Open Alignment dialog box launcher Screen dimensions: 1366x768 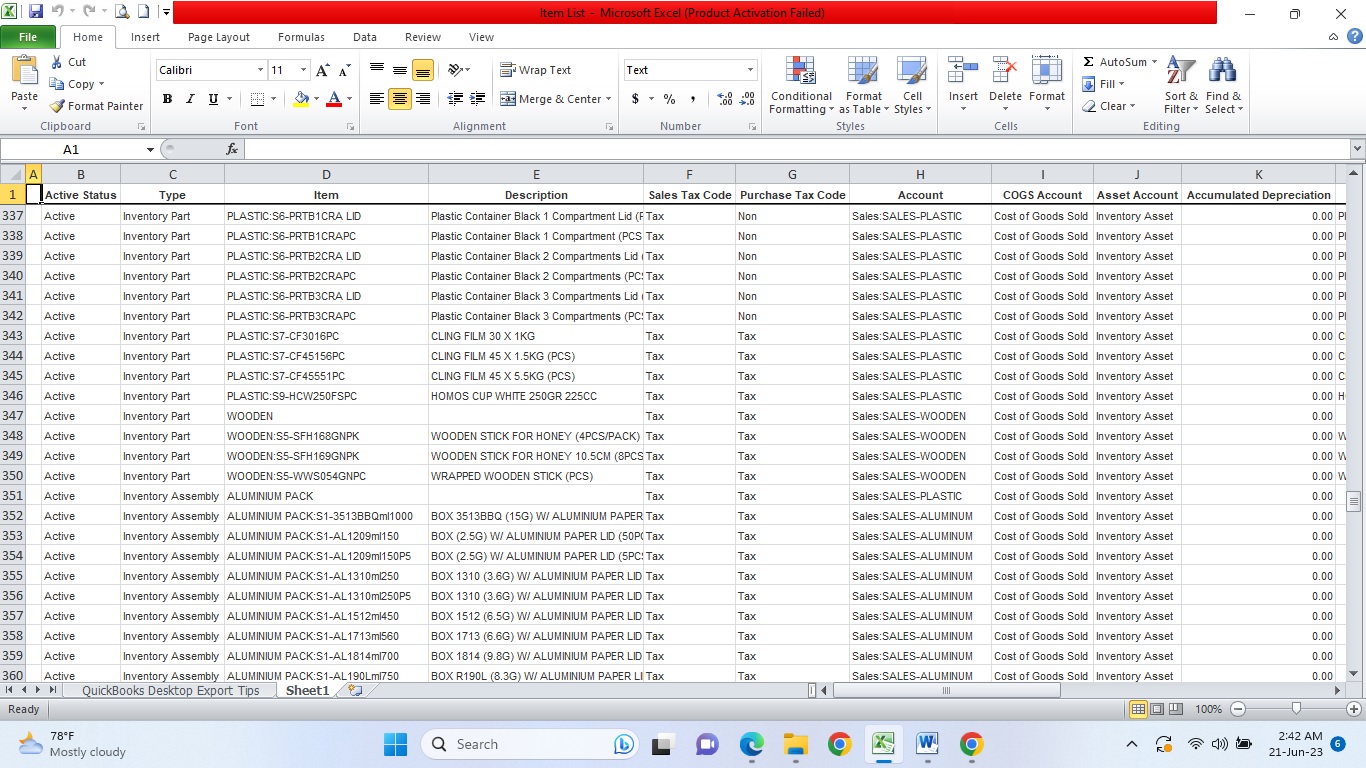coord(609,127)
